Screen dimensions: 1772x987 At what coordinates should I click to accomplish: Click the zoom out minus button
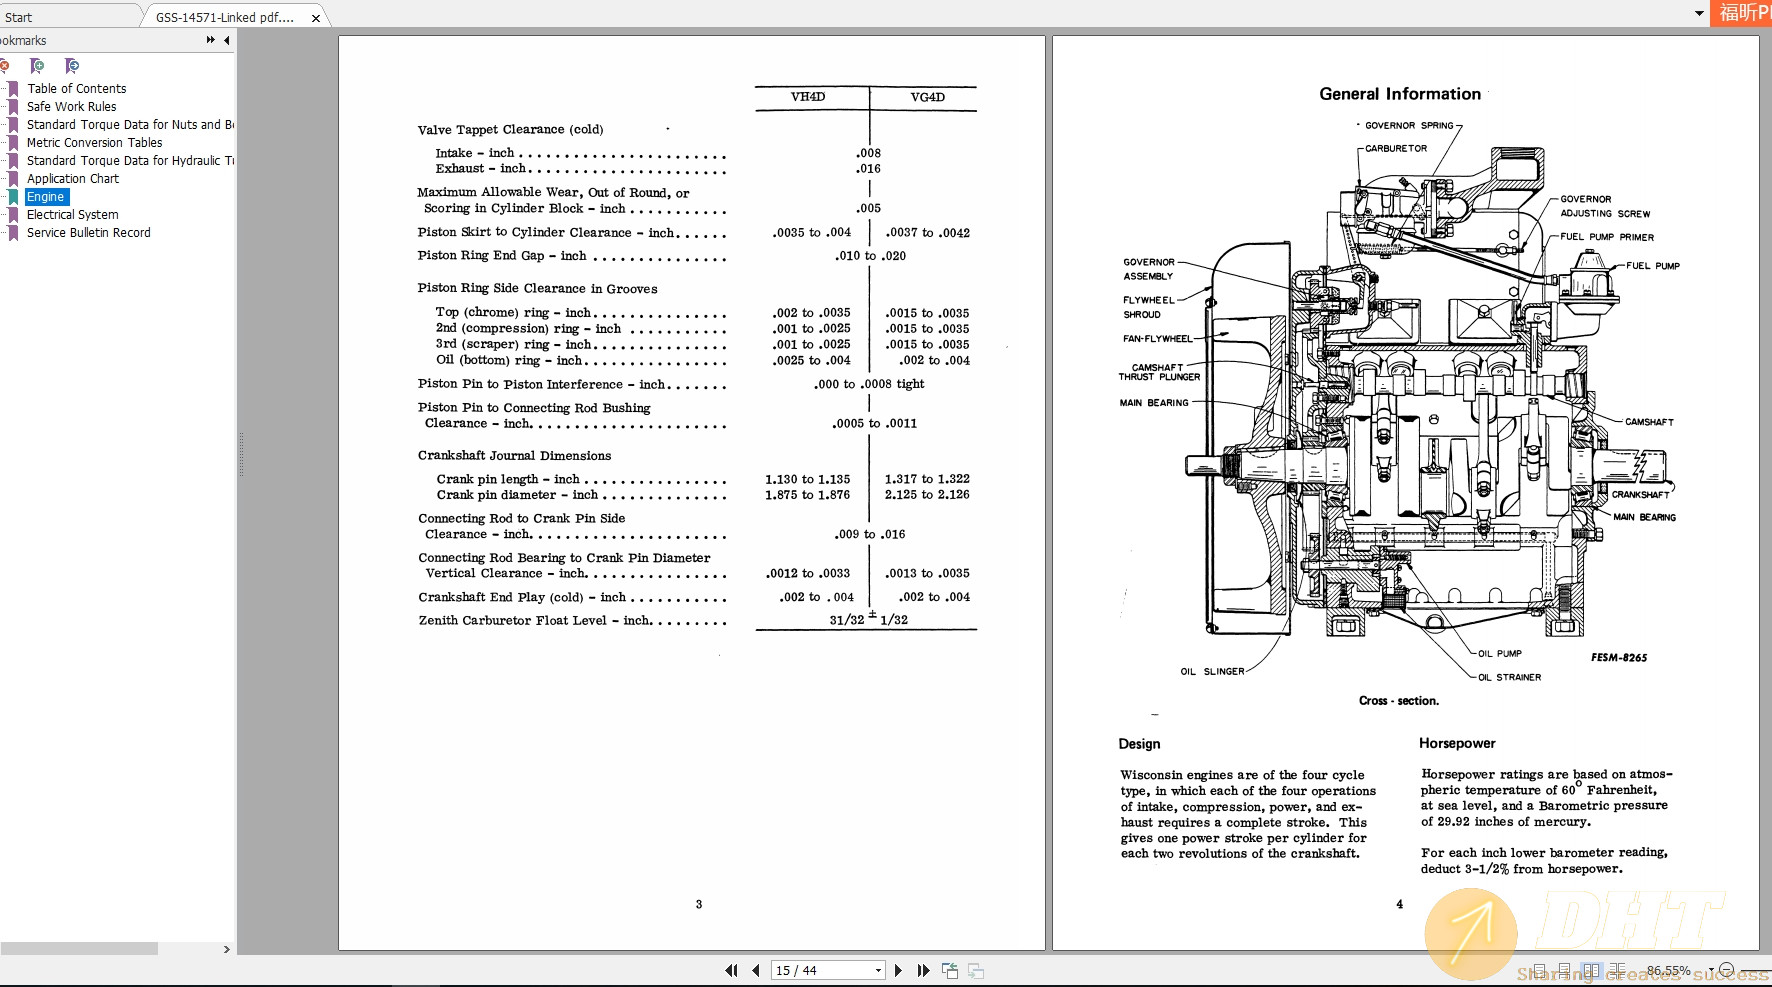(1726, 970)
